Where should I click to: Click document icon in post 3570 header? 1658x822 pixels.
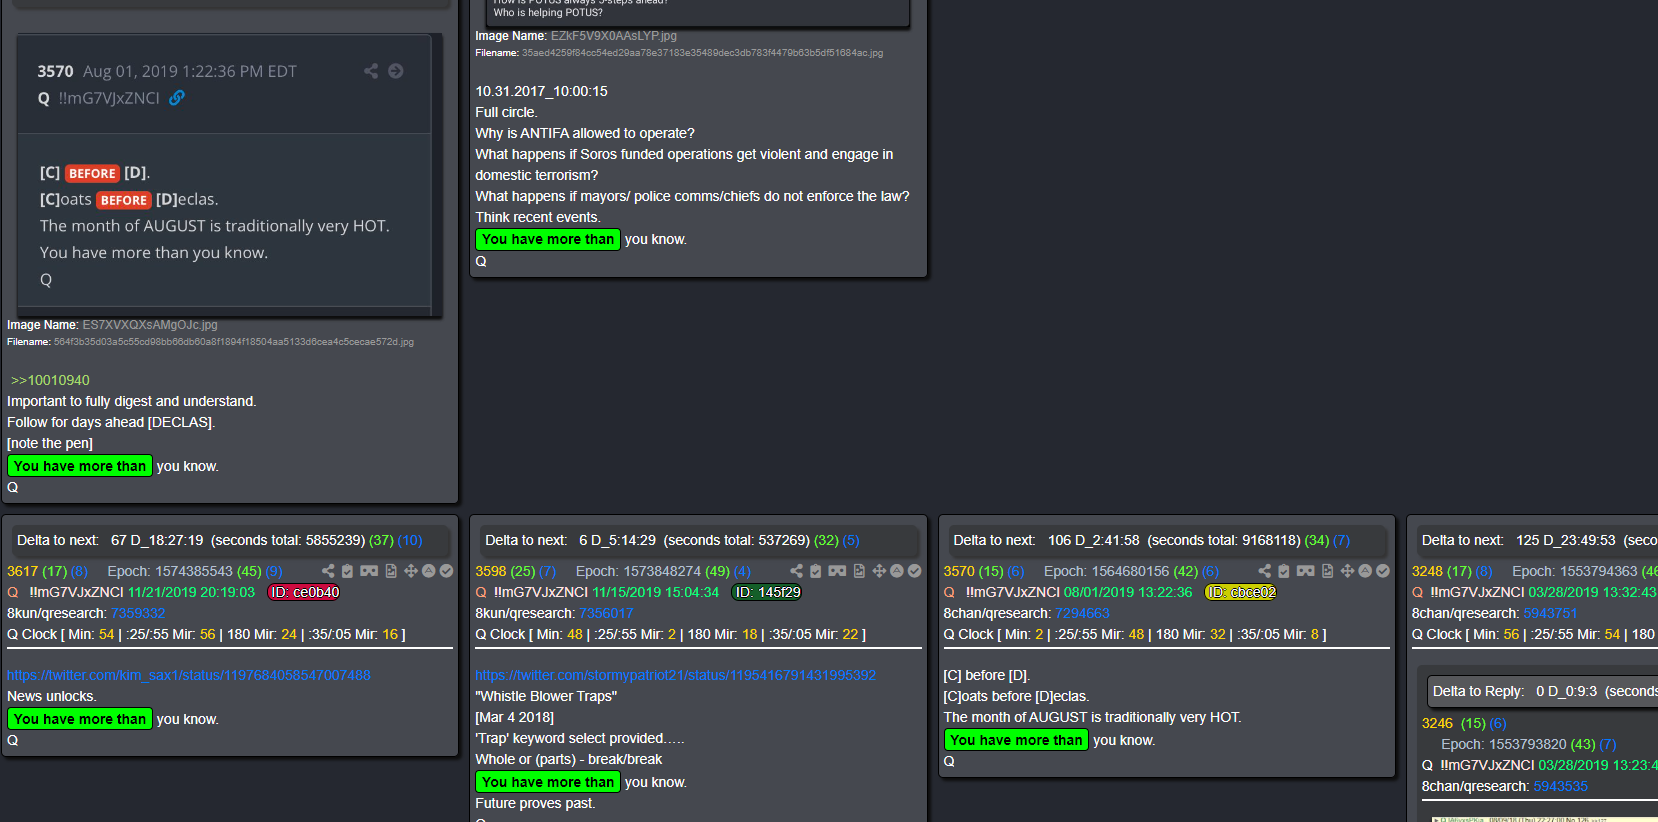click(1327, 571)
